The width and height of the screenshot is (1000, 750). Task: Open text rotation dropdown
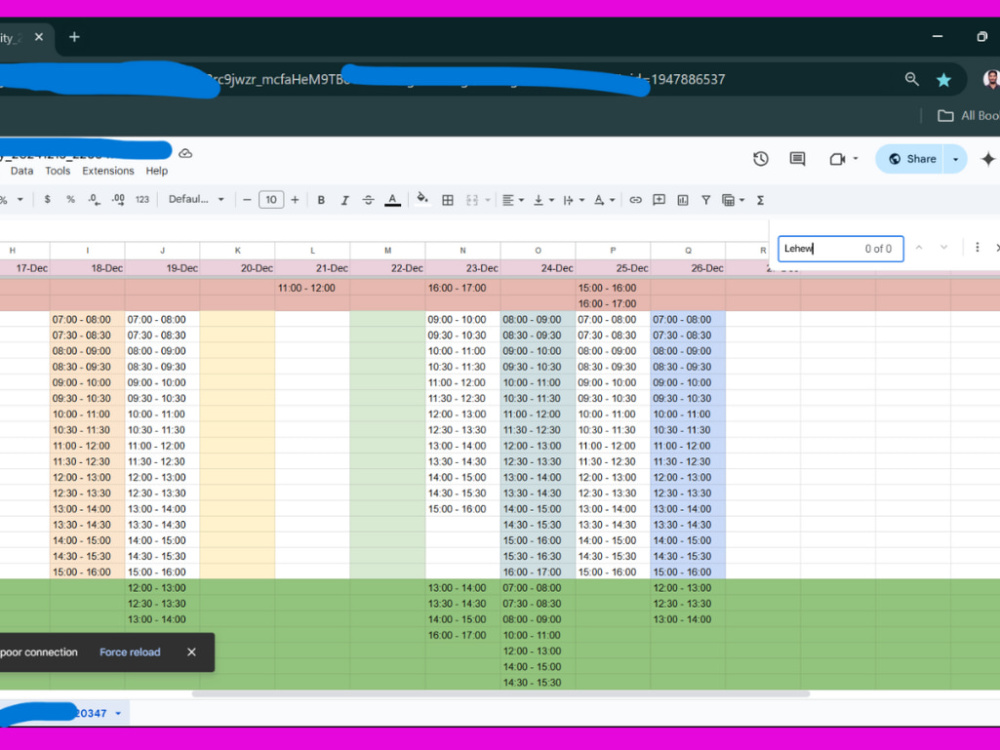604,200
